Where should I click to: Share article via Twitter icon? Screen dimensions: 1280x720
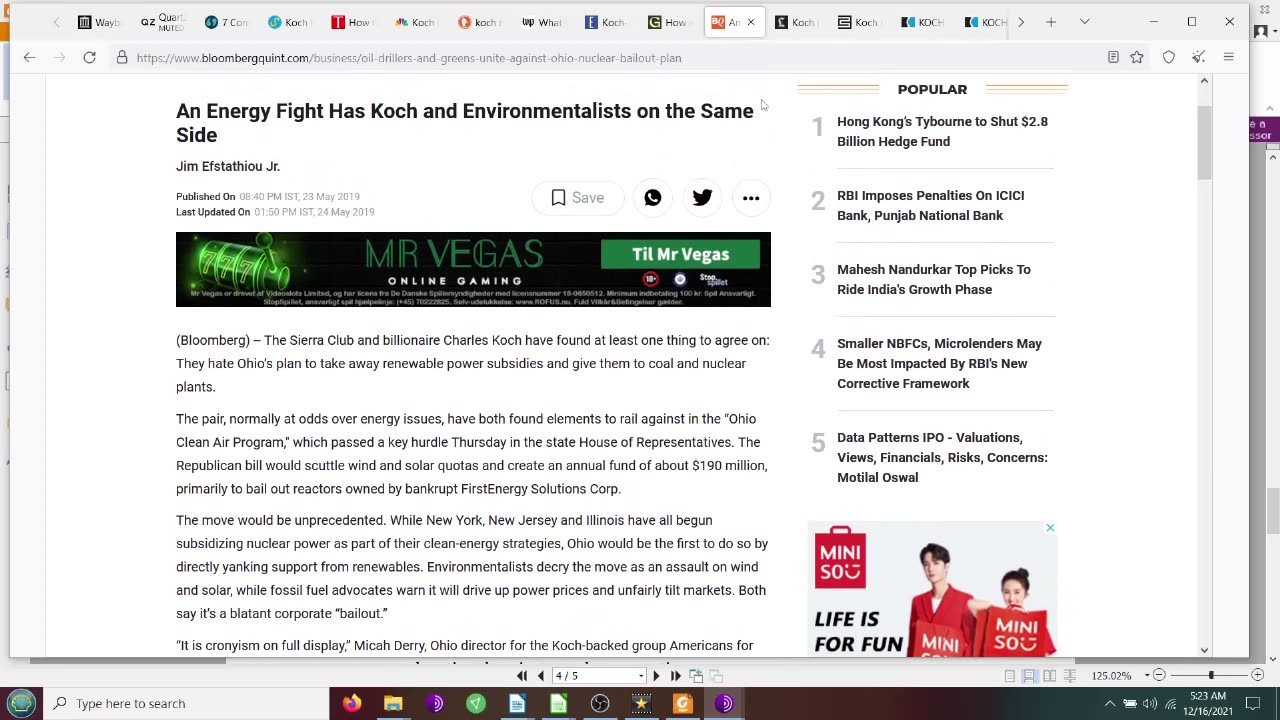click(702, 198)
